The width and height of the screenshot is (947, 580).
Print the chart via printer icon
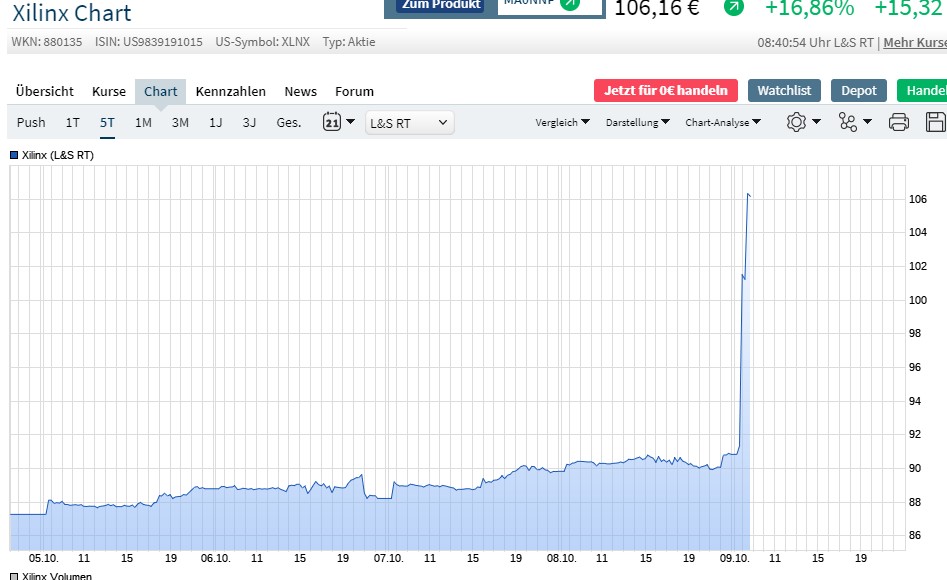(899, 122)
